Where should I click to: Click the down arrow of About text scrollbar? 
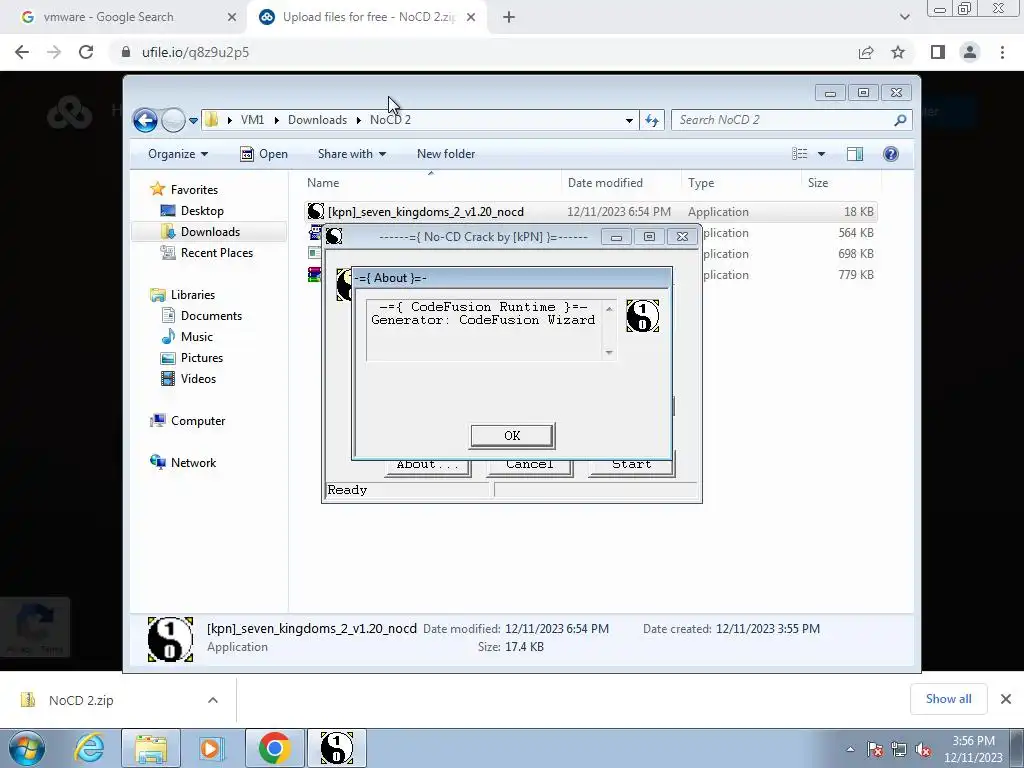tap(609, 353)
